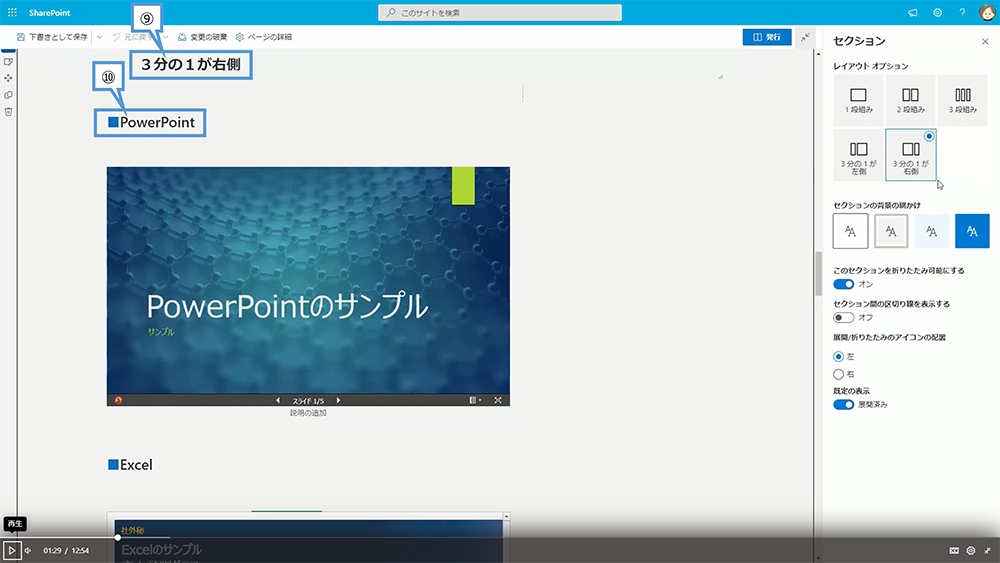Image resolution: width=1000 pixels, height=563 pixels.
Task: Open the megaphone feedback icon in header
Action: pyautogui.click(x=913, y=13)
